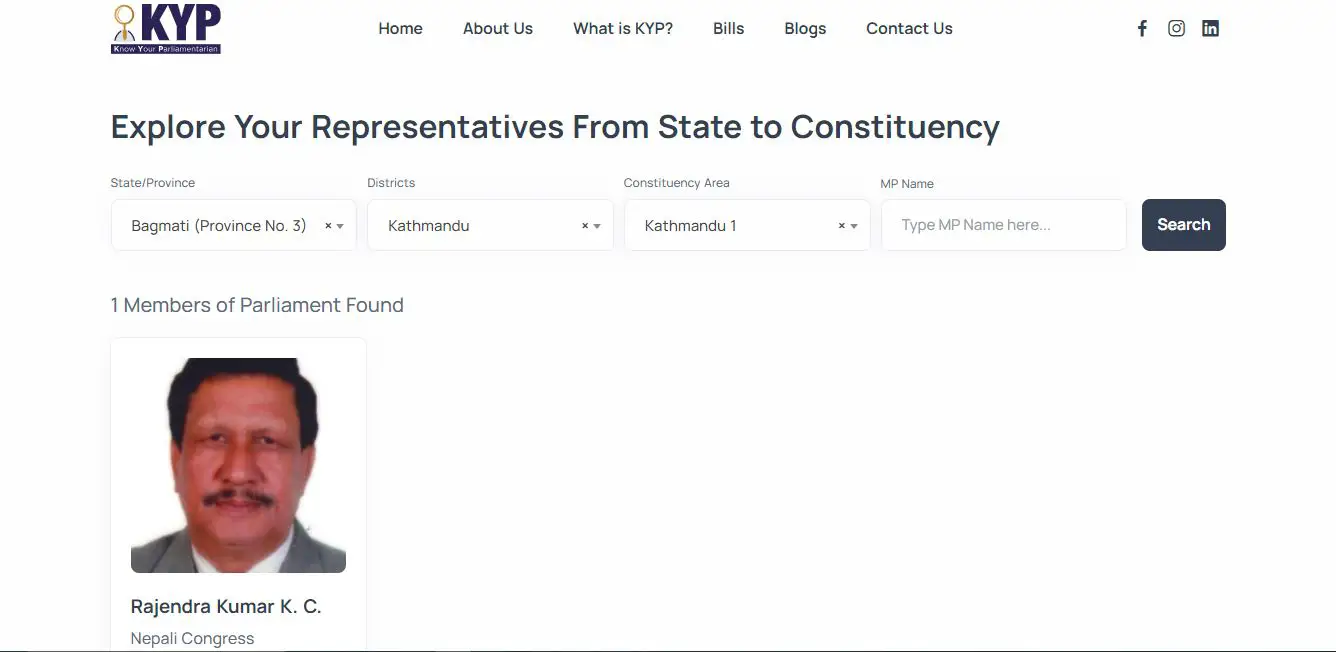The width and height of the screenshot is (1336, 652).
Task: Select the Bills menu item
Action: (x=728, y=28)
